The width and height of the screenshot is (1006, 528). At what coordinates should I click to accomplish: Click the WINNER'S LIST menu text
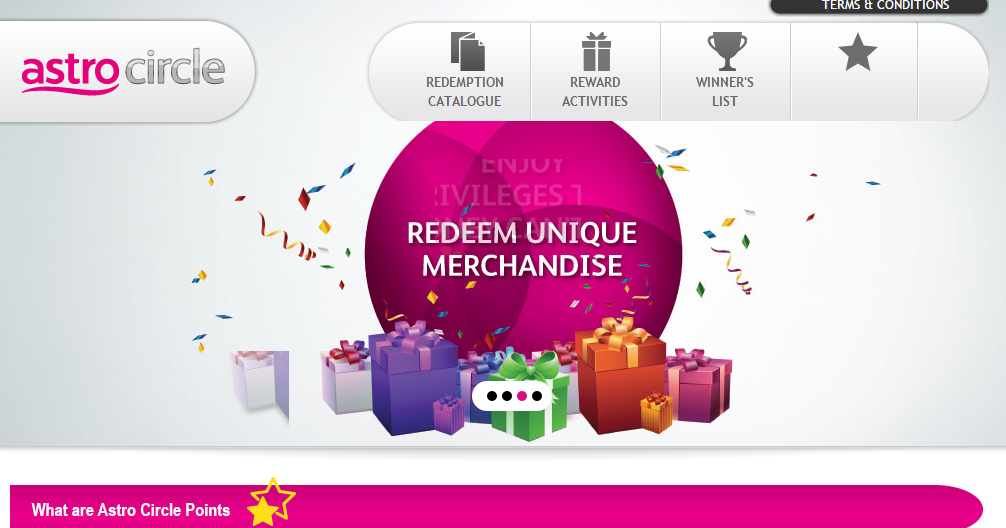[724, 92]
